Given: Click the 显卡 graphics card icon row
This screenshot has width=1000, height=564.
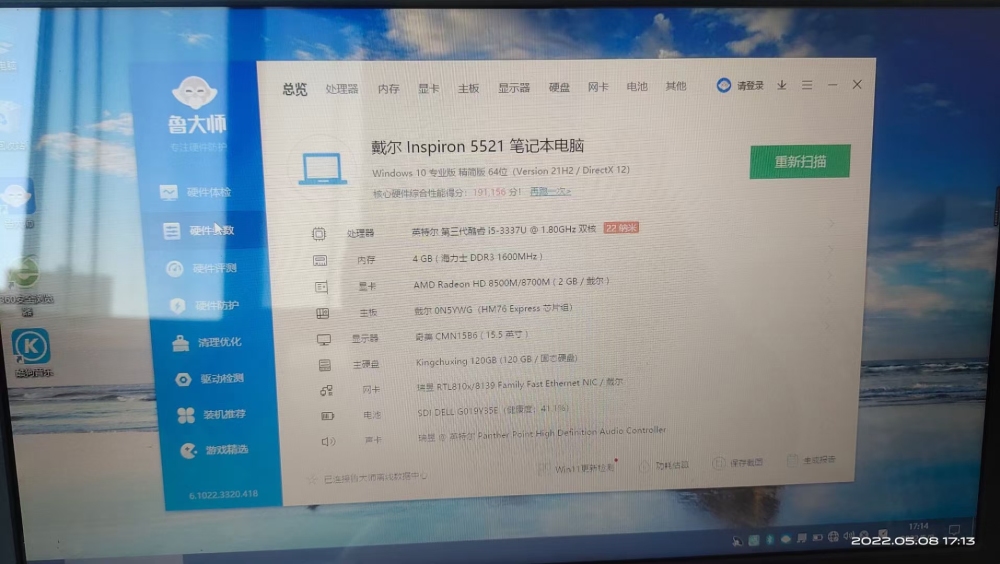Looking at the screenshot, I should click(321, 287).
